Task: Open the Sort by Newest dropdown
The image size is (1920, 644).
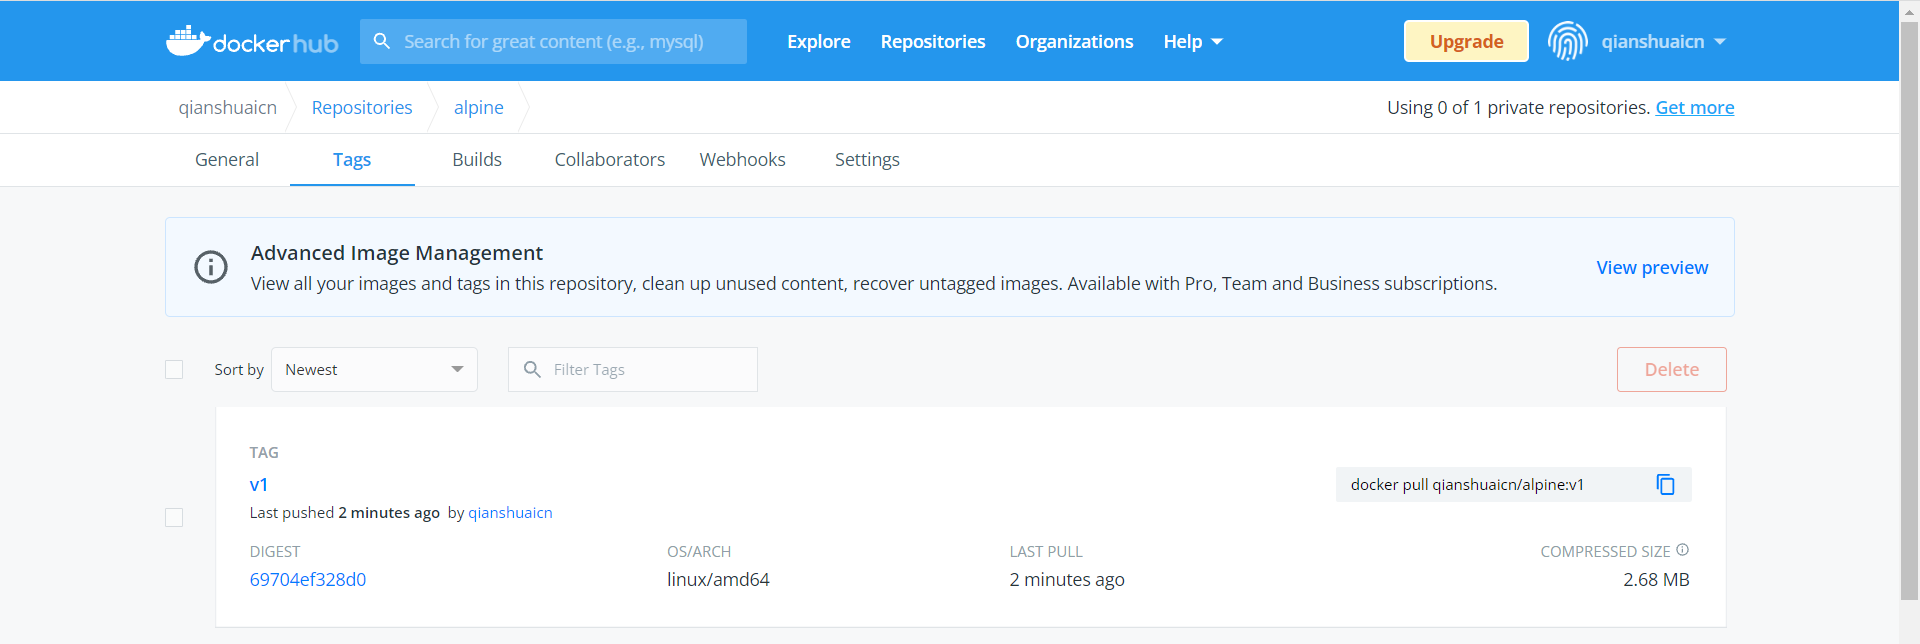Action: click(374, 369)
